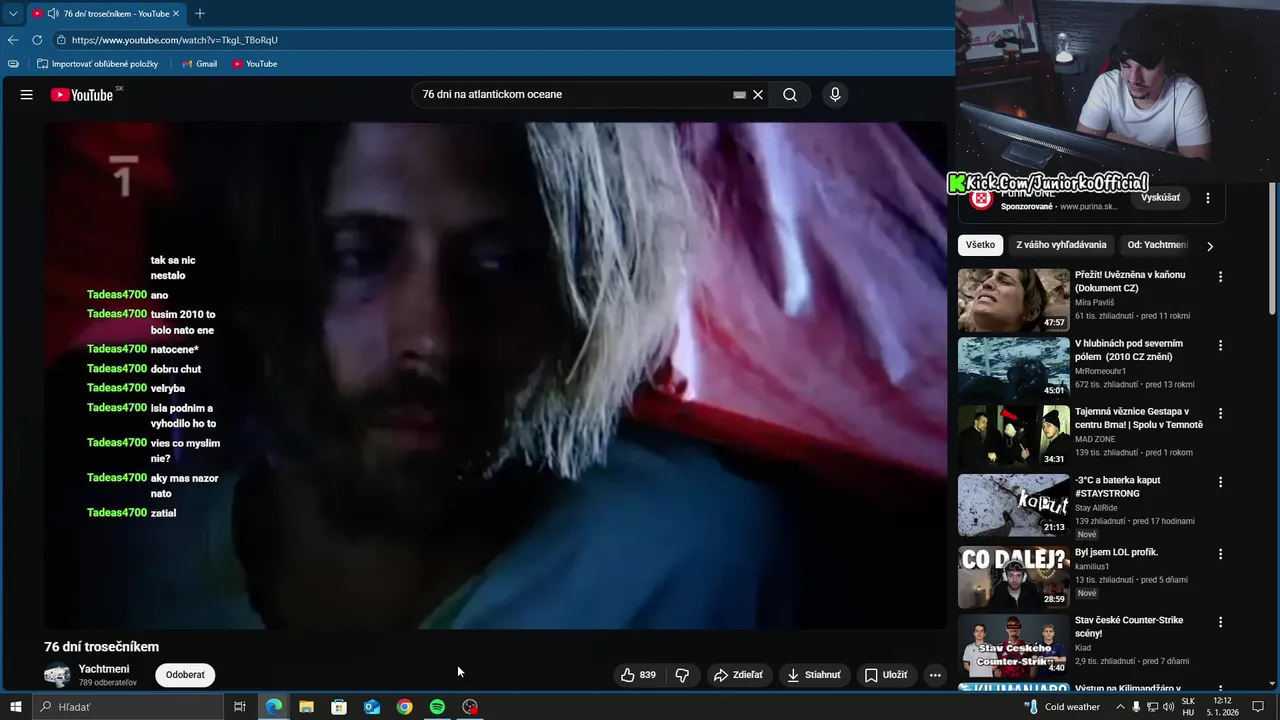Click the magnifier search button
This screenshot has width=1280, height=720.
(x=790, y=95)
